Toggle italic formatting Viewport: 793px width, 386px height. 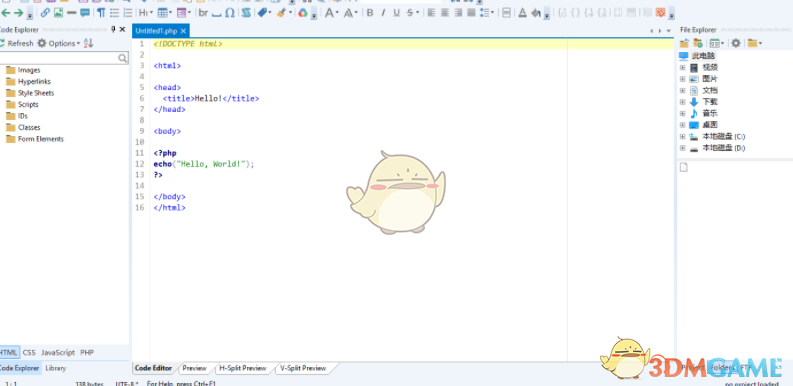pos(383,13)
